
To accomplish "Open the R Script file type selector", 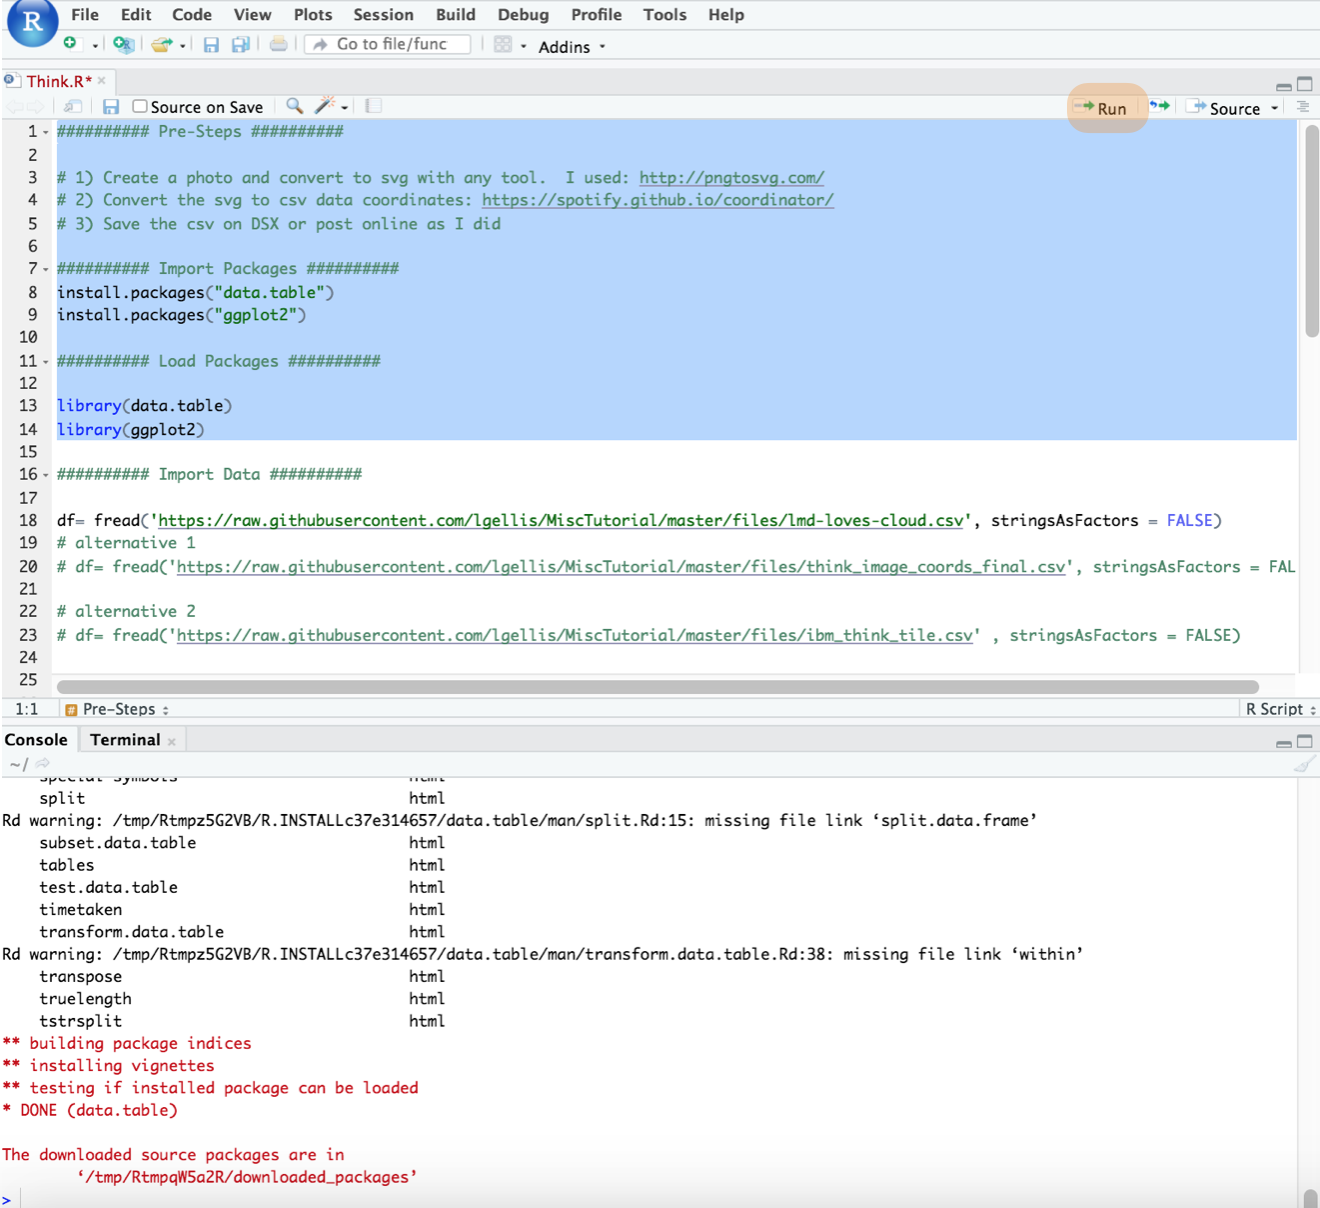I will tap(1280, 709).
